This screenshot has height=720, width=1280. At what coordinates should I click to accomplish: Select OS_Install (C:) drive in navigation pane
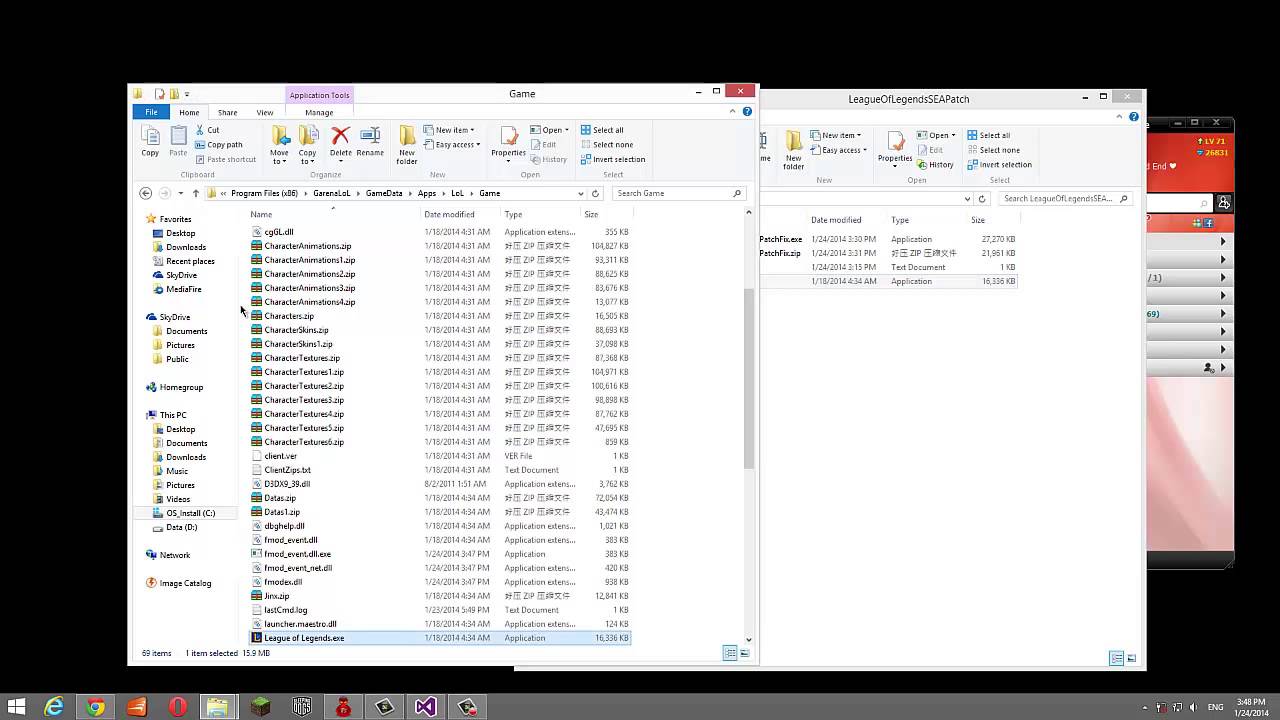(x=190, y=513)
